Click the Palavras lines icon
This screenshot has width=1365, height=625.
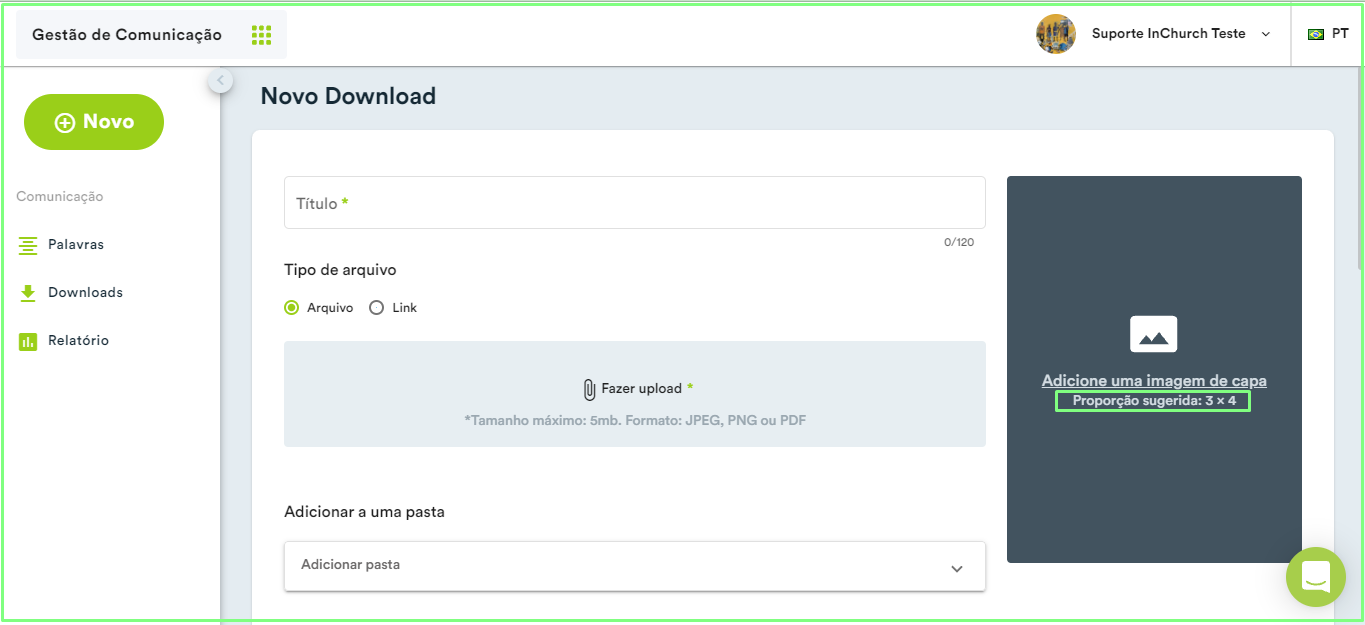28,245
